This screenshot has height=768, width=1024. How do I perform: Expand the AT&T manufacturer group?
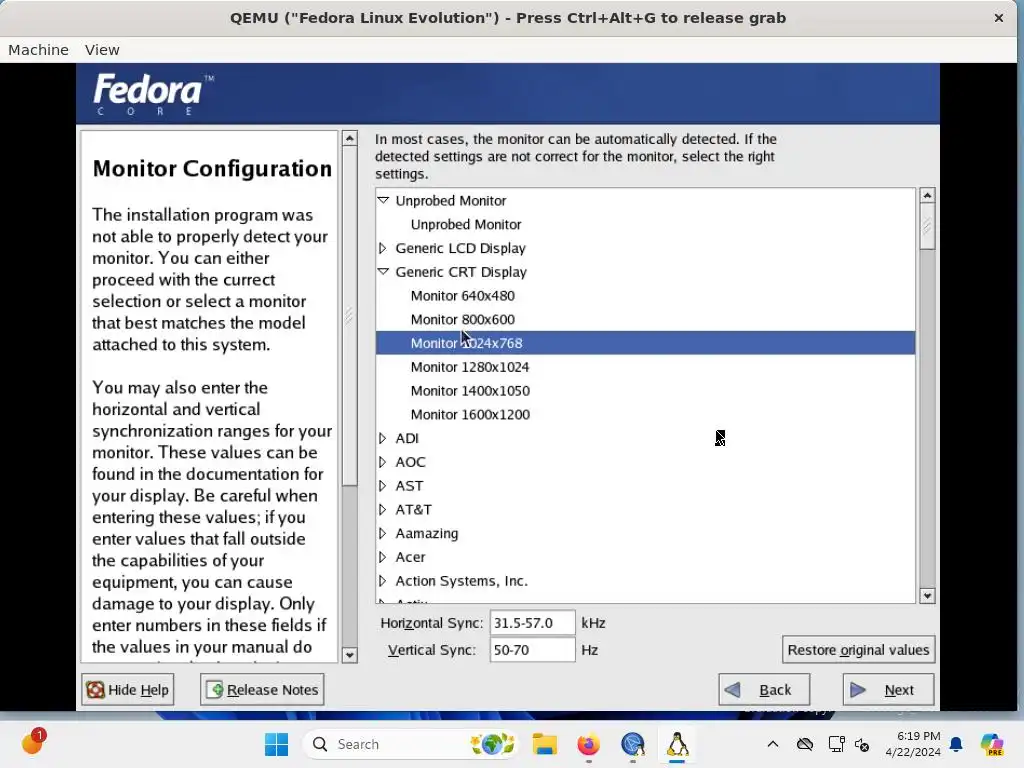[383, 509]
